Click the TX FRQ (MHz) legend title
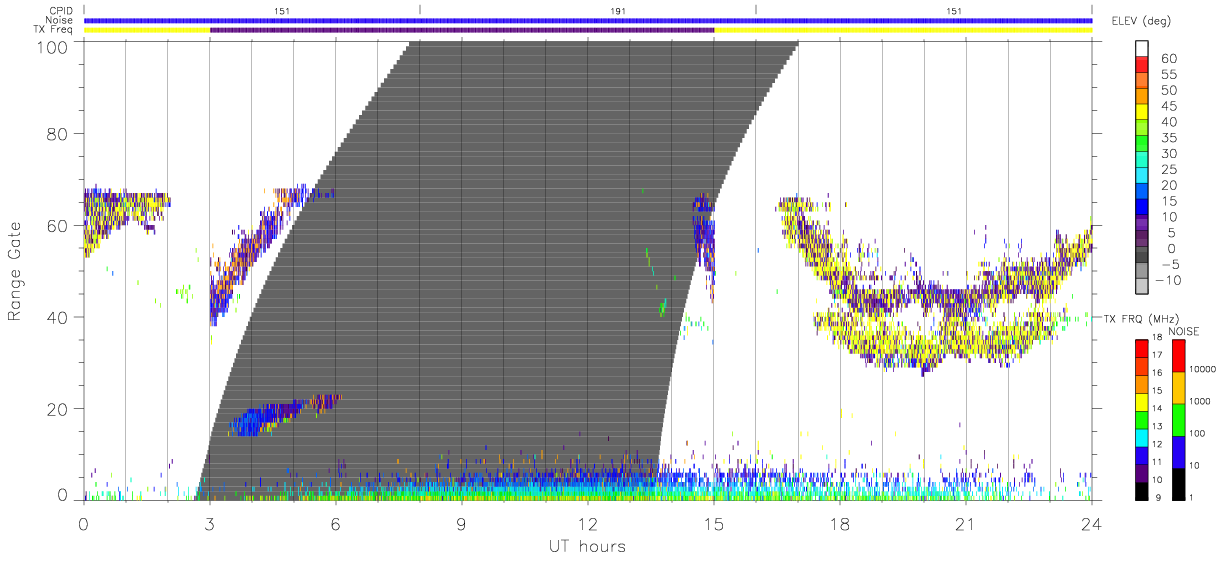Screen dimensions: 1228x567 (1141, 318)
